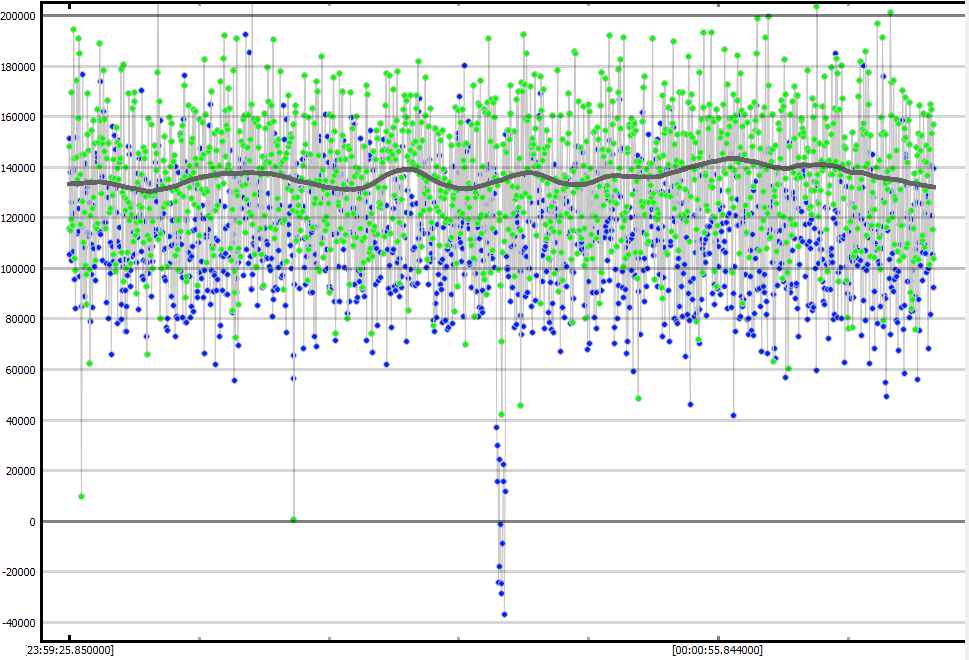Click the green outlier point near 10000
Viewport: 969px width, 660px height.
coord(81,496)
